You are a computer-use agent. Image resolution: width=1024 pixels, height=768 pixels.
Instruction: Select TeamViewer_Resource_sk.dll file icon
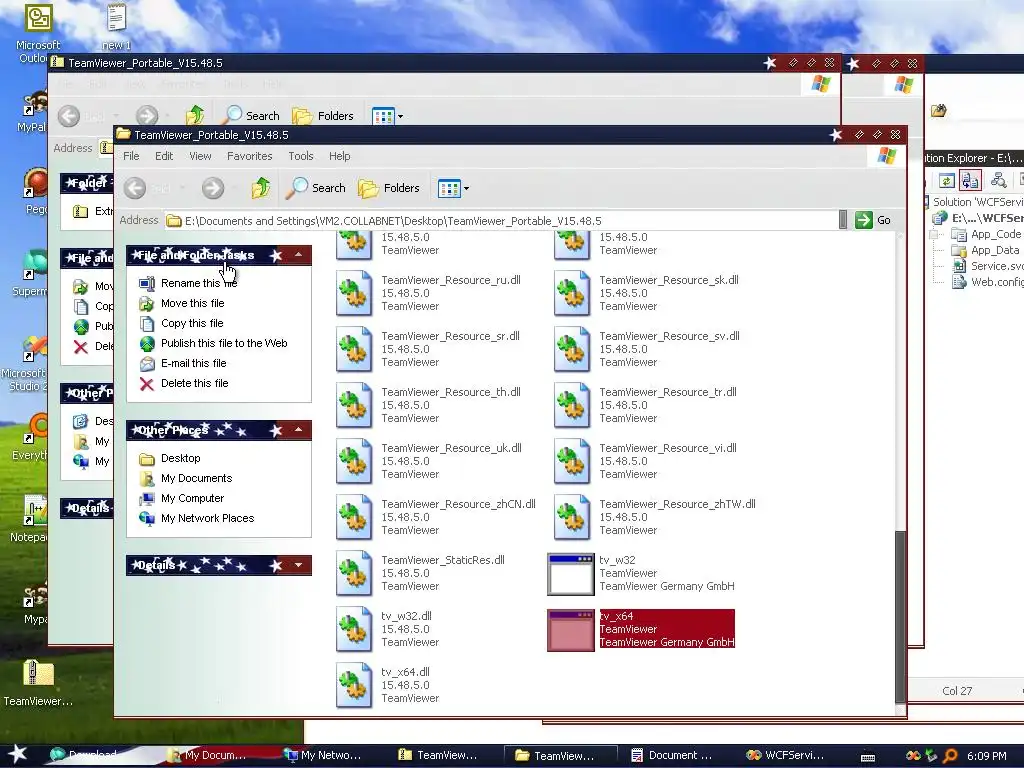[572, 293]
